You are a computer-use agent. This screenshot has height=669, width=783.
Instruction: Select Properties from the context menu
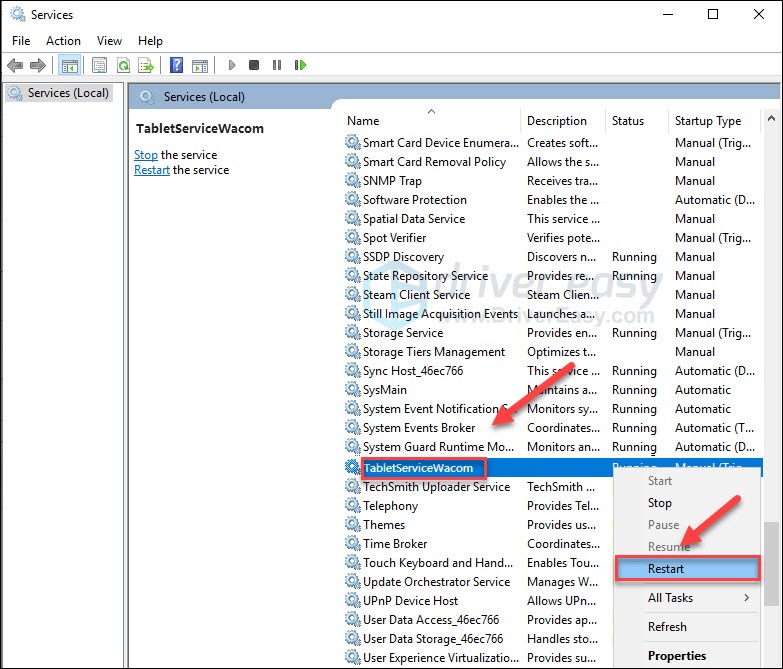(x=677, y=656)
